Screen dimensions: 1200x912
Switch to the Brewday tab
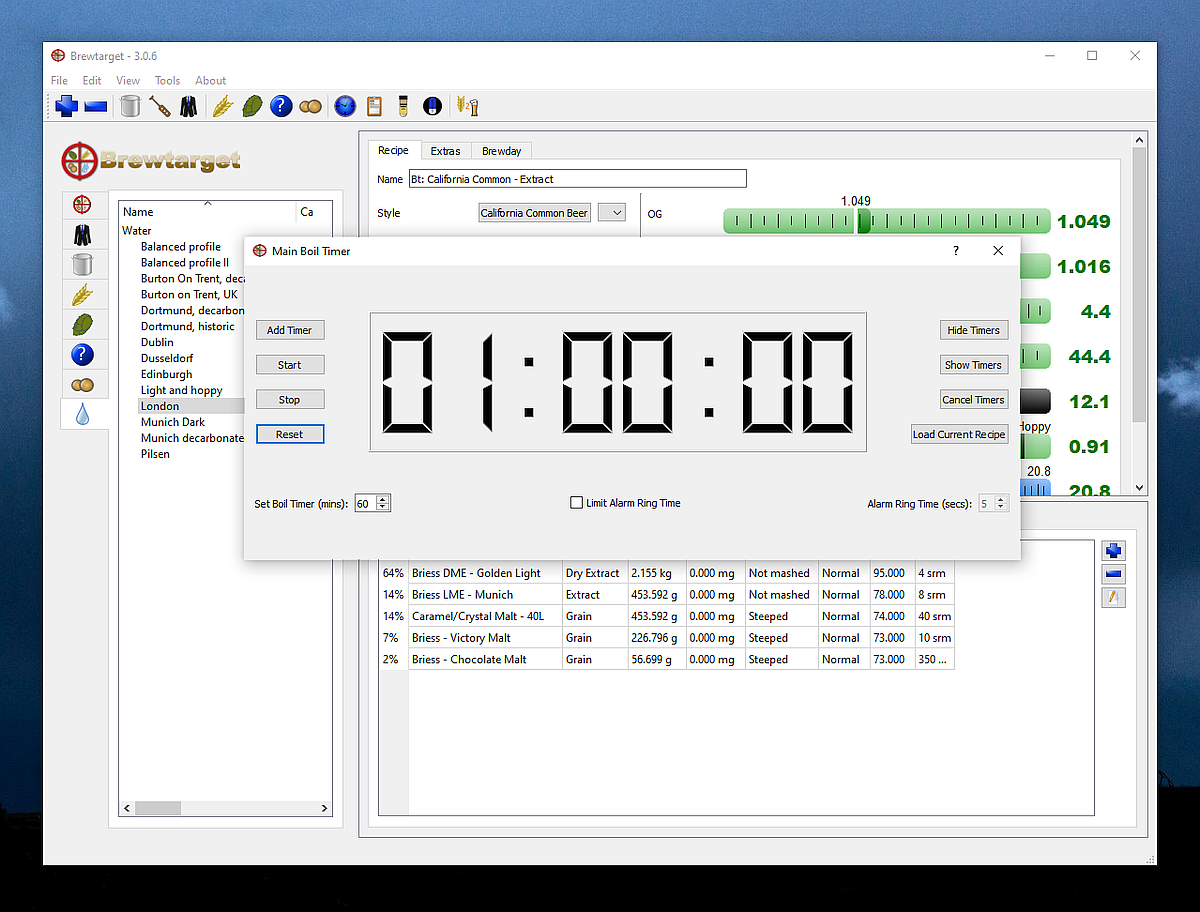pyautogui.click(x=501, y=151)
